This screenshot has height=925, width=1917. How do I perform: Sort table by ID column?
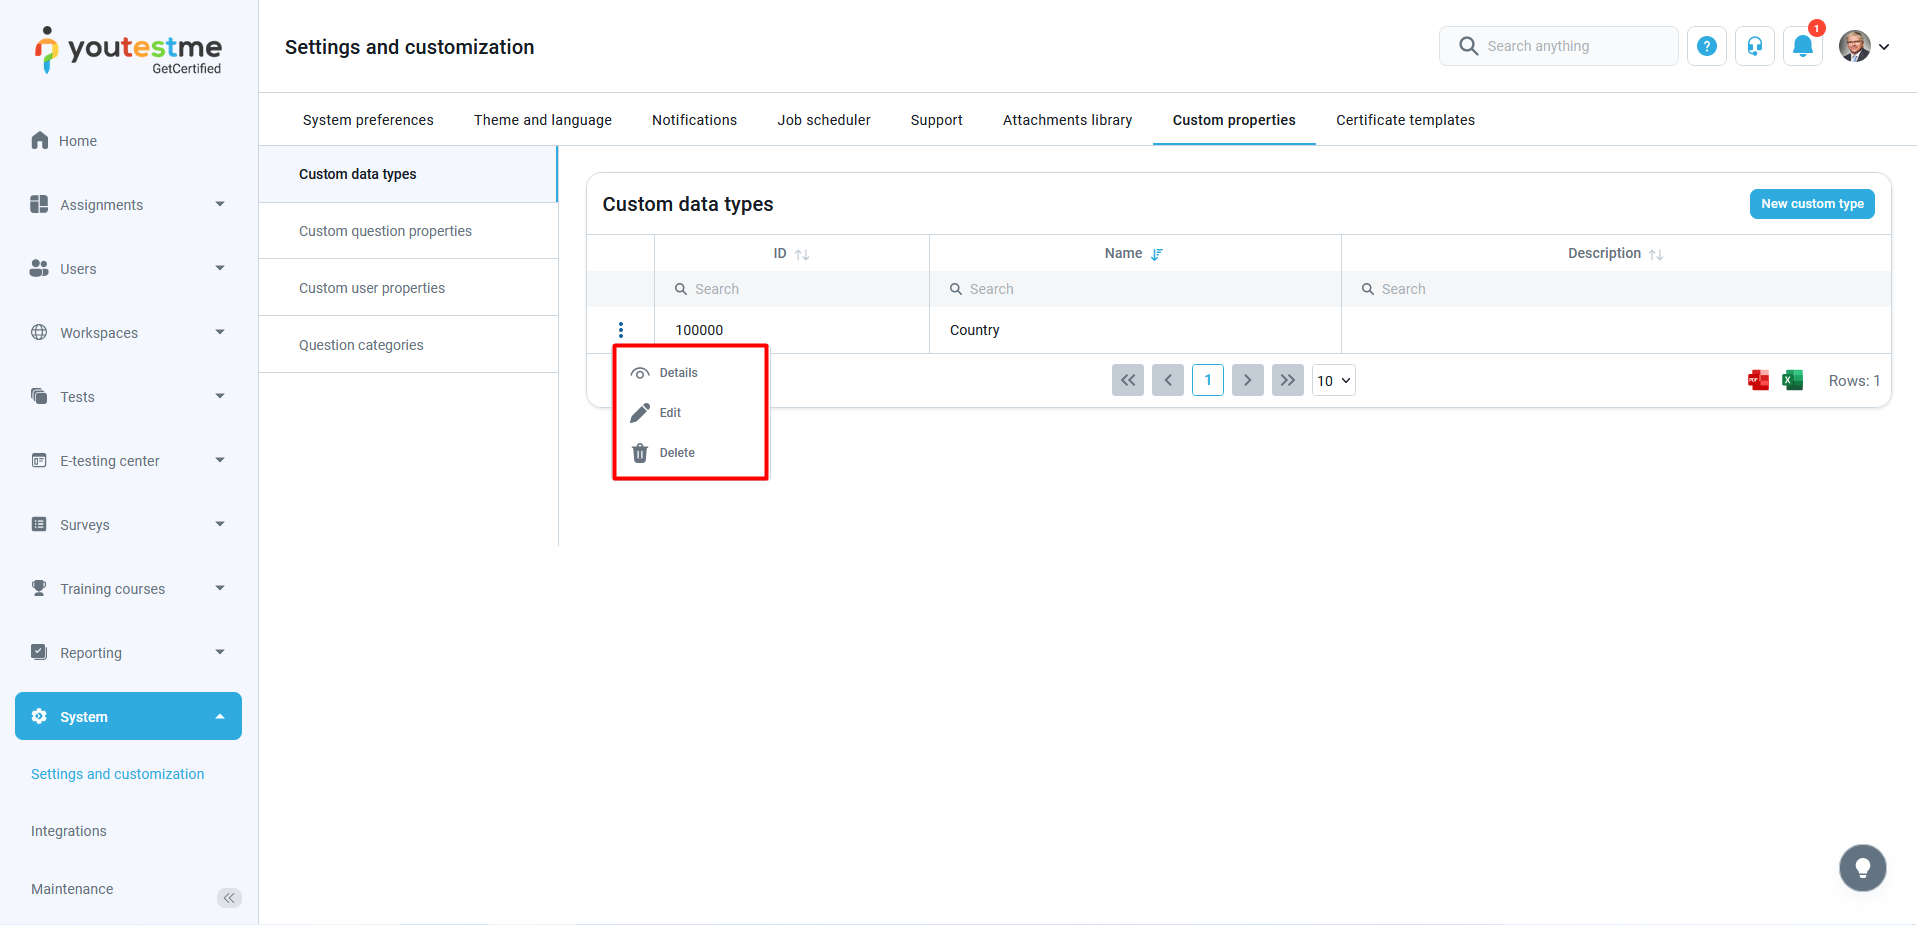[x=801, y=254]
